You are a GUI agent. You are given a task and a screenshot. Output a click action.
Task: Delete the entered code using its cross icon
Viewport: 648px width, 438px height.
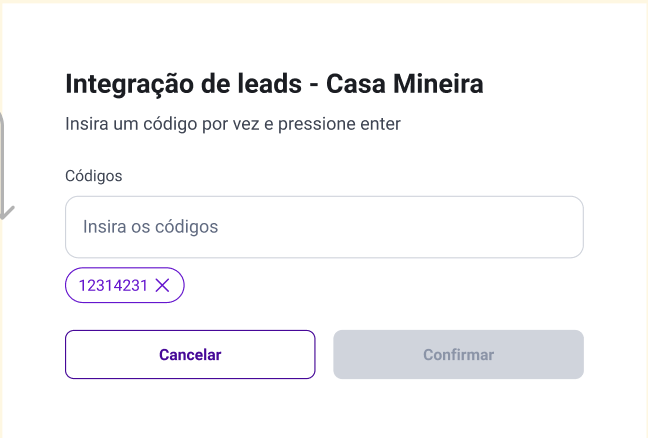(x=163, y=286)
